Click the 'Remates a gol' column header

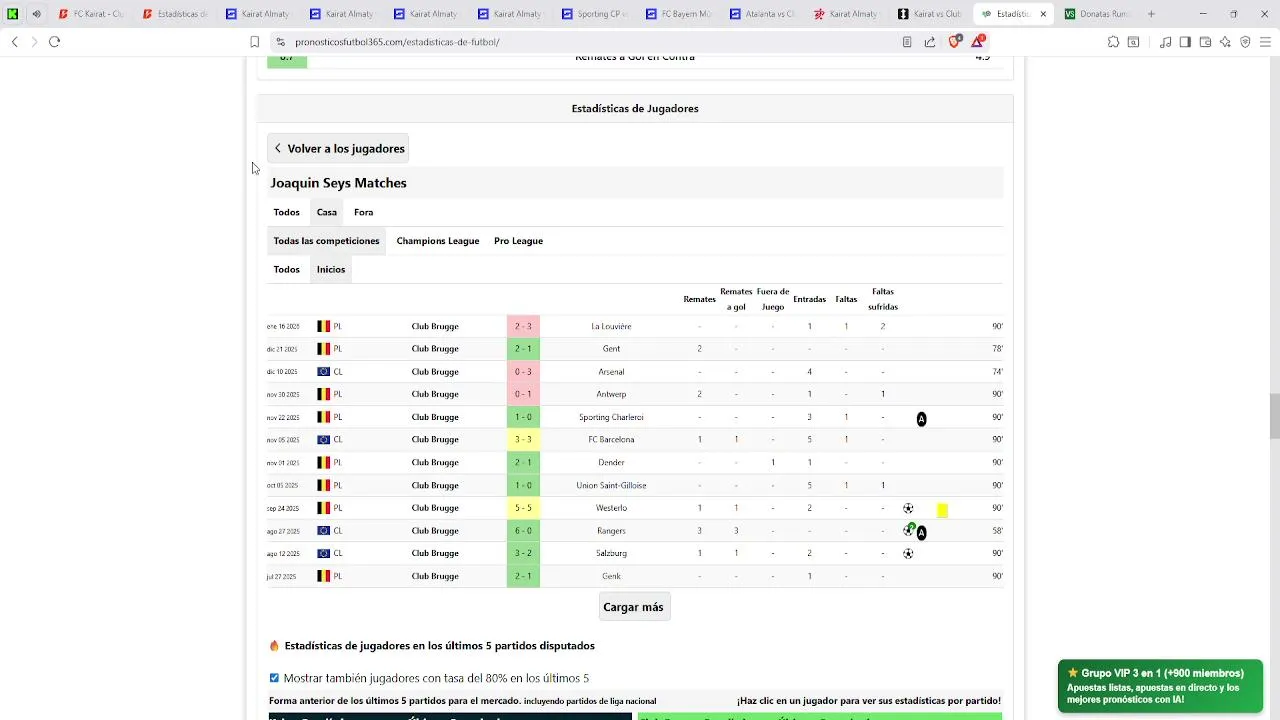click(736, 299)
